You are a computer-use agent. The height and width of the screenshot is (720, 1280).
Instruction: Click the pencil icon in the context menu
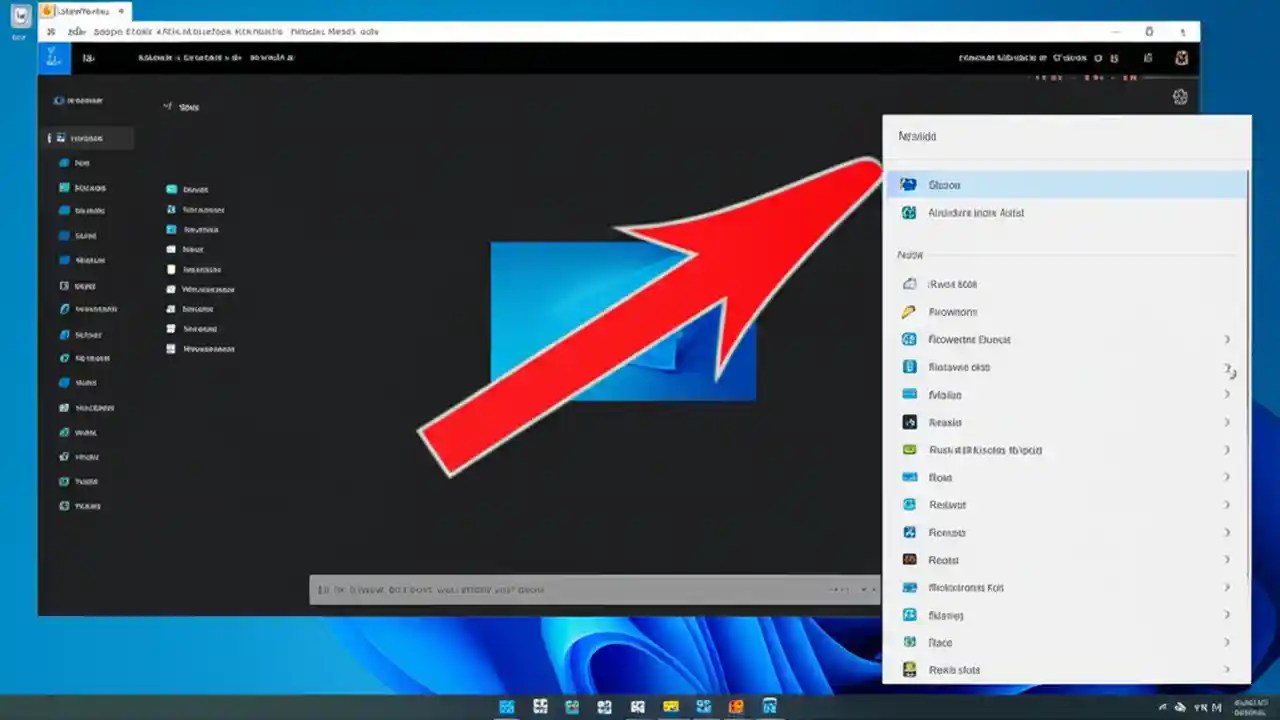pyautogui.click(x=908, y=311)
